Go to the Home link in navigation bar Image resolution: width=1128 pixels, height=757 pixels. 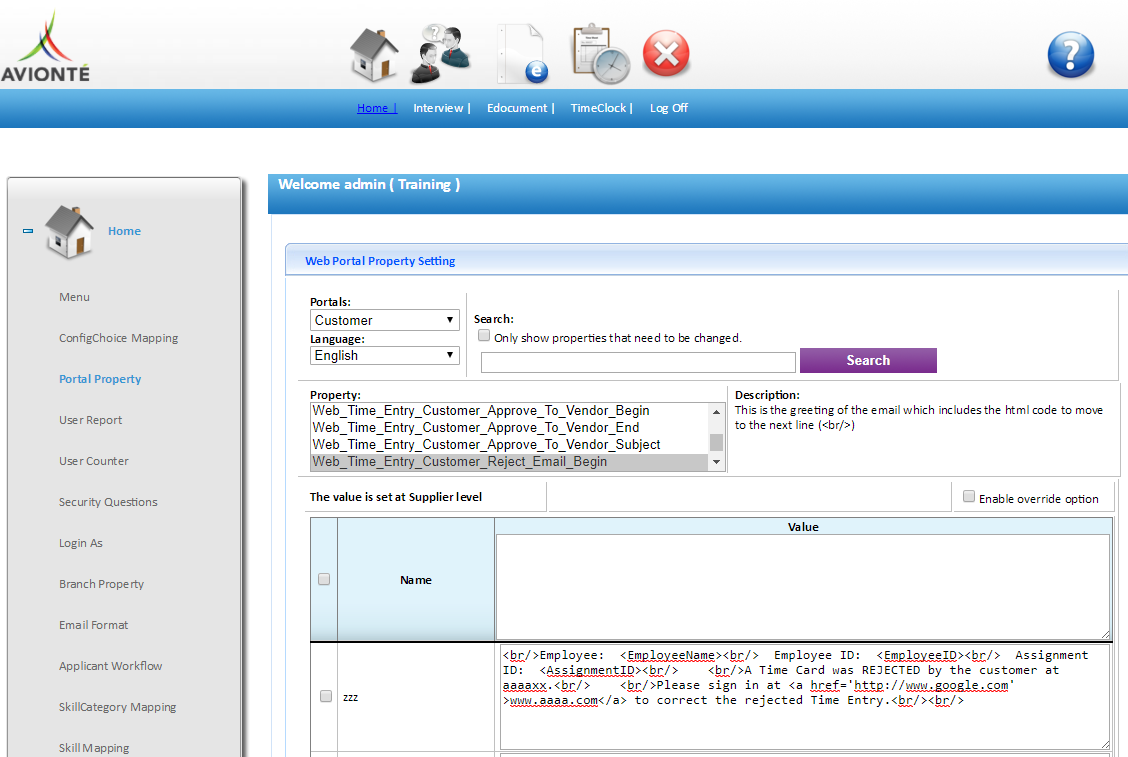click(376, 108)
